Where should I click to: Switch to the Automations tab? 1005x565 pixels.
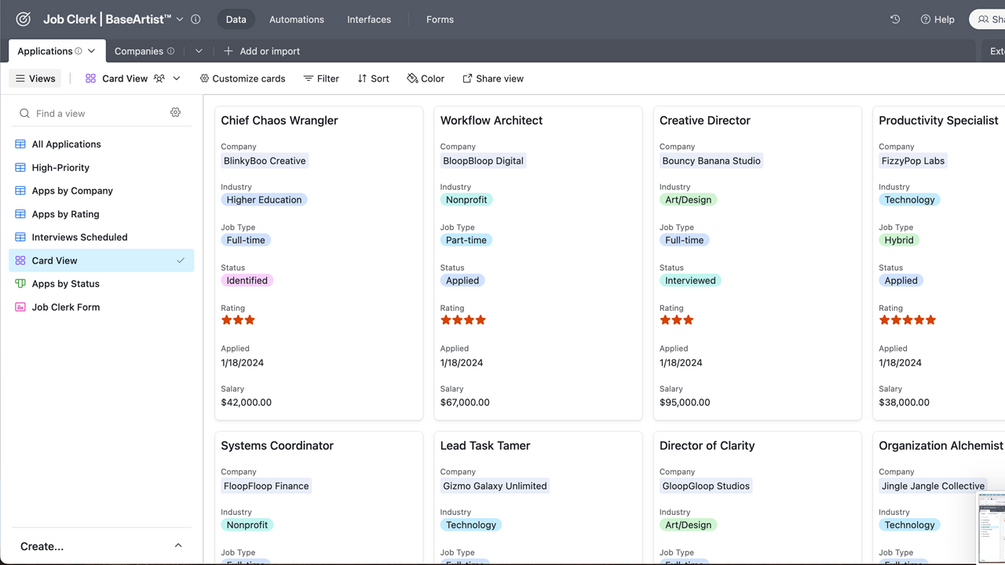coord(296,19)
